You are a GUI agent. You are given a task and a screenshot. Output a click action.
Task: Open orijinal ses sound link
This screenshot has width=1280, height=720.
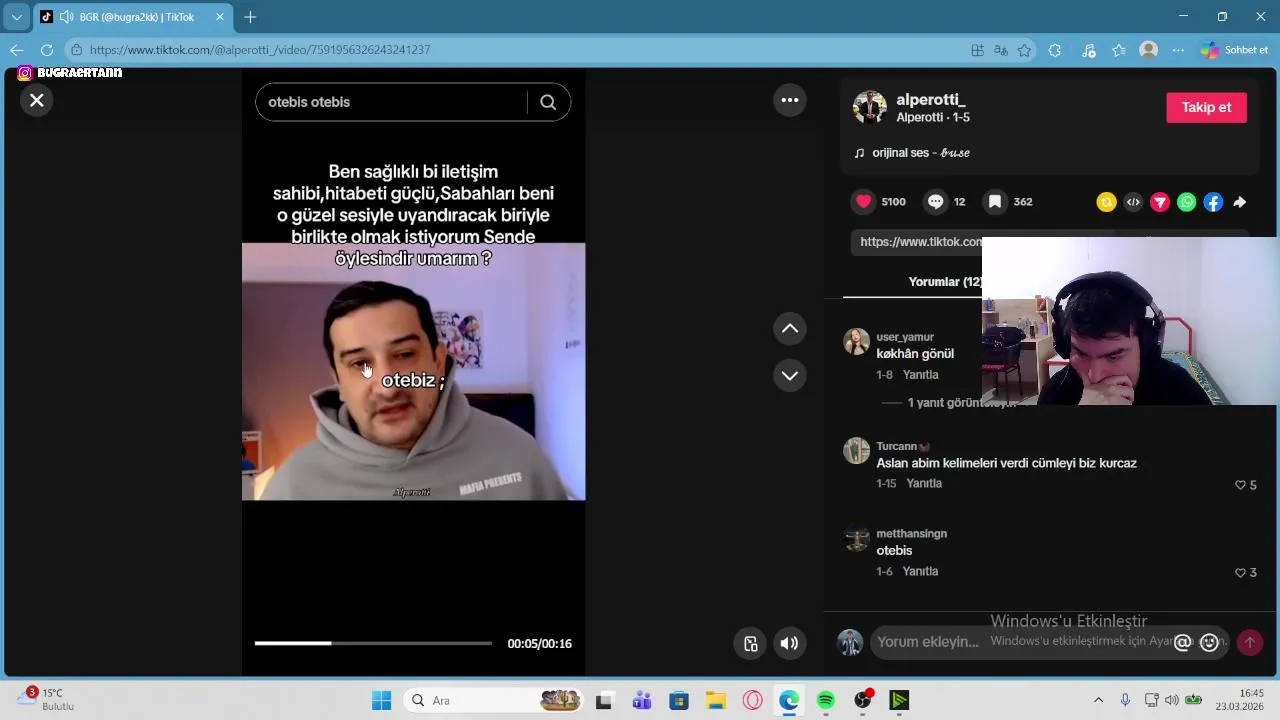pos(920,153)
